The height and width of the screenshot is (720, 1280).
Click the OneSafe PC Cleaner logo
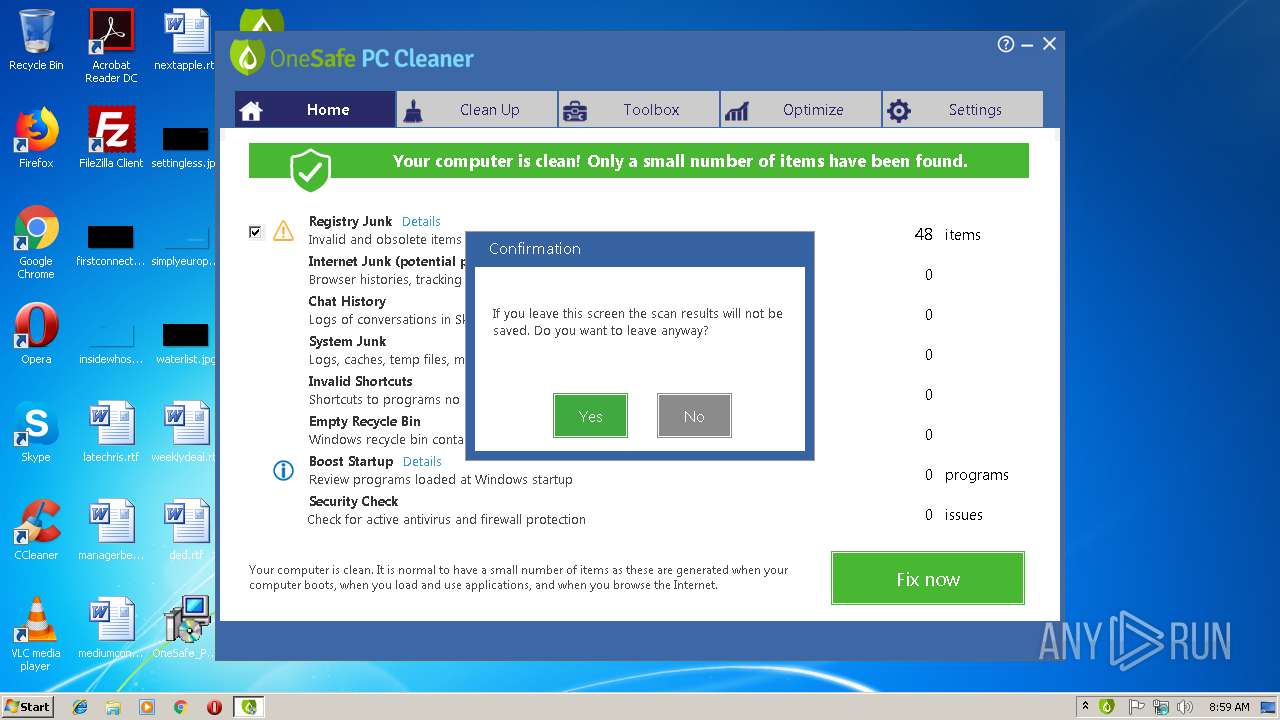351,57
